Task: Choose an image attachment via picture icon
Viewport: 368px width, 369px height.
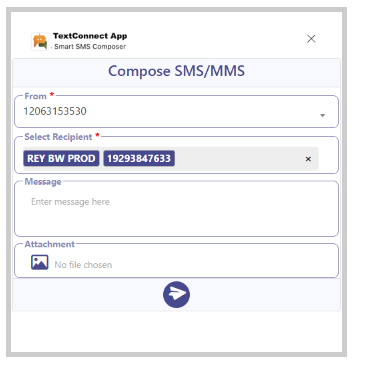Action: point(40,262)
